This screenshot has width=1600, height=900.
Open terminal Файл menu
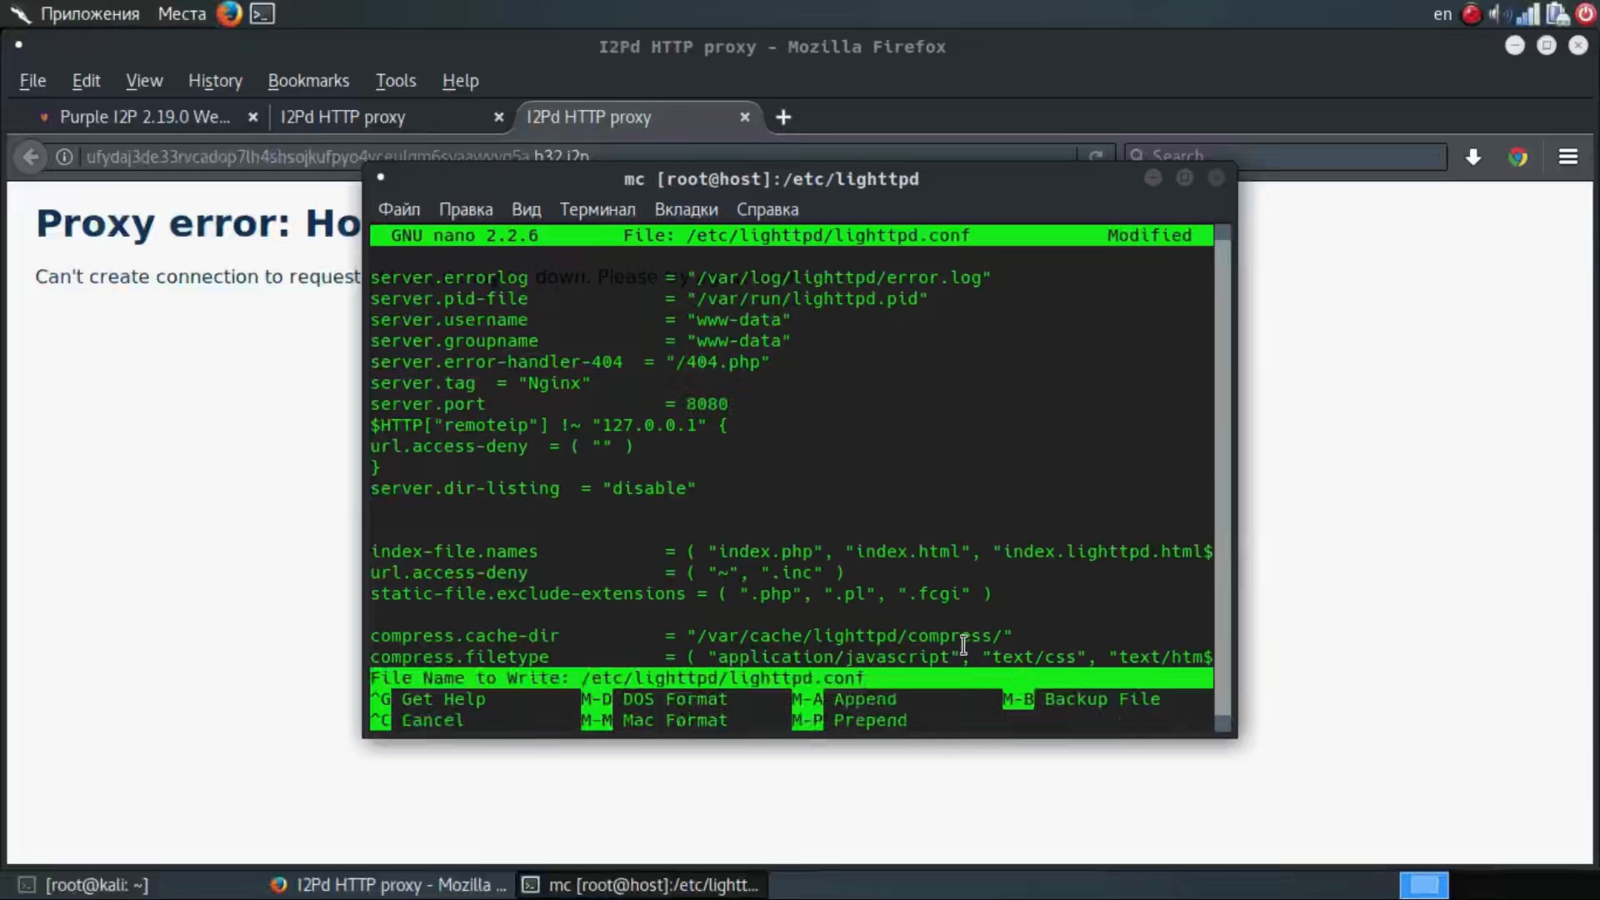399,209
